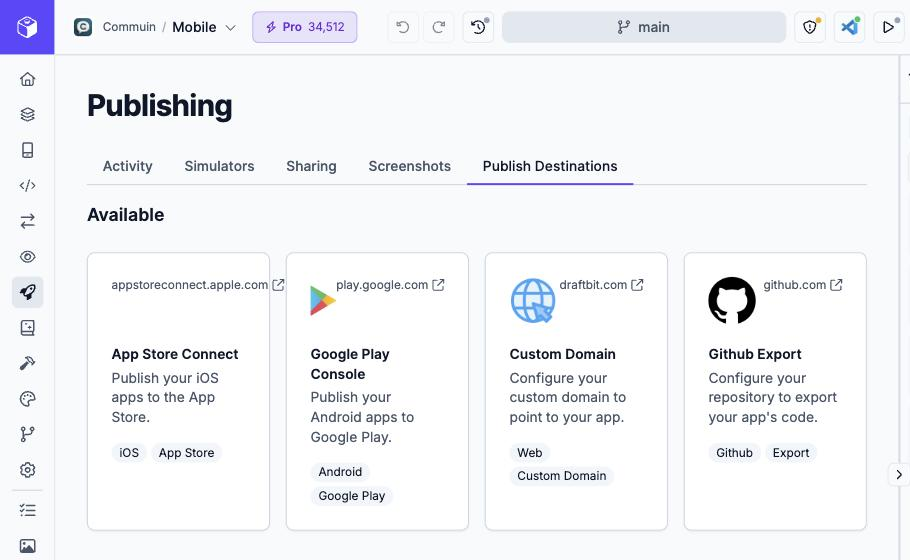The width and height of the screenshot is (910, 560).
Task: Click the Communin workspace avatar icon
Action: (x=83, y=27)
